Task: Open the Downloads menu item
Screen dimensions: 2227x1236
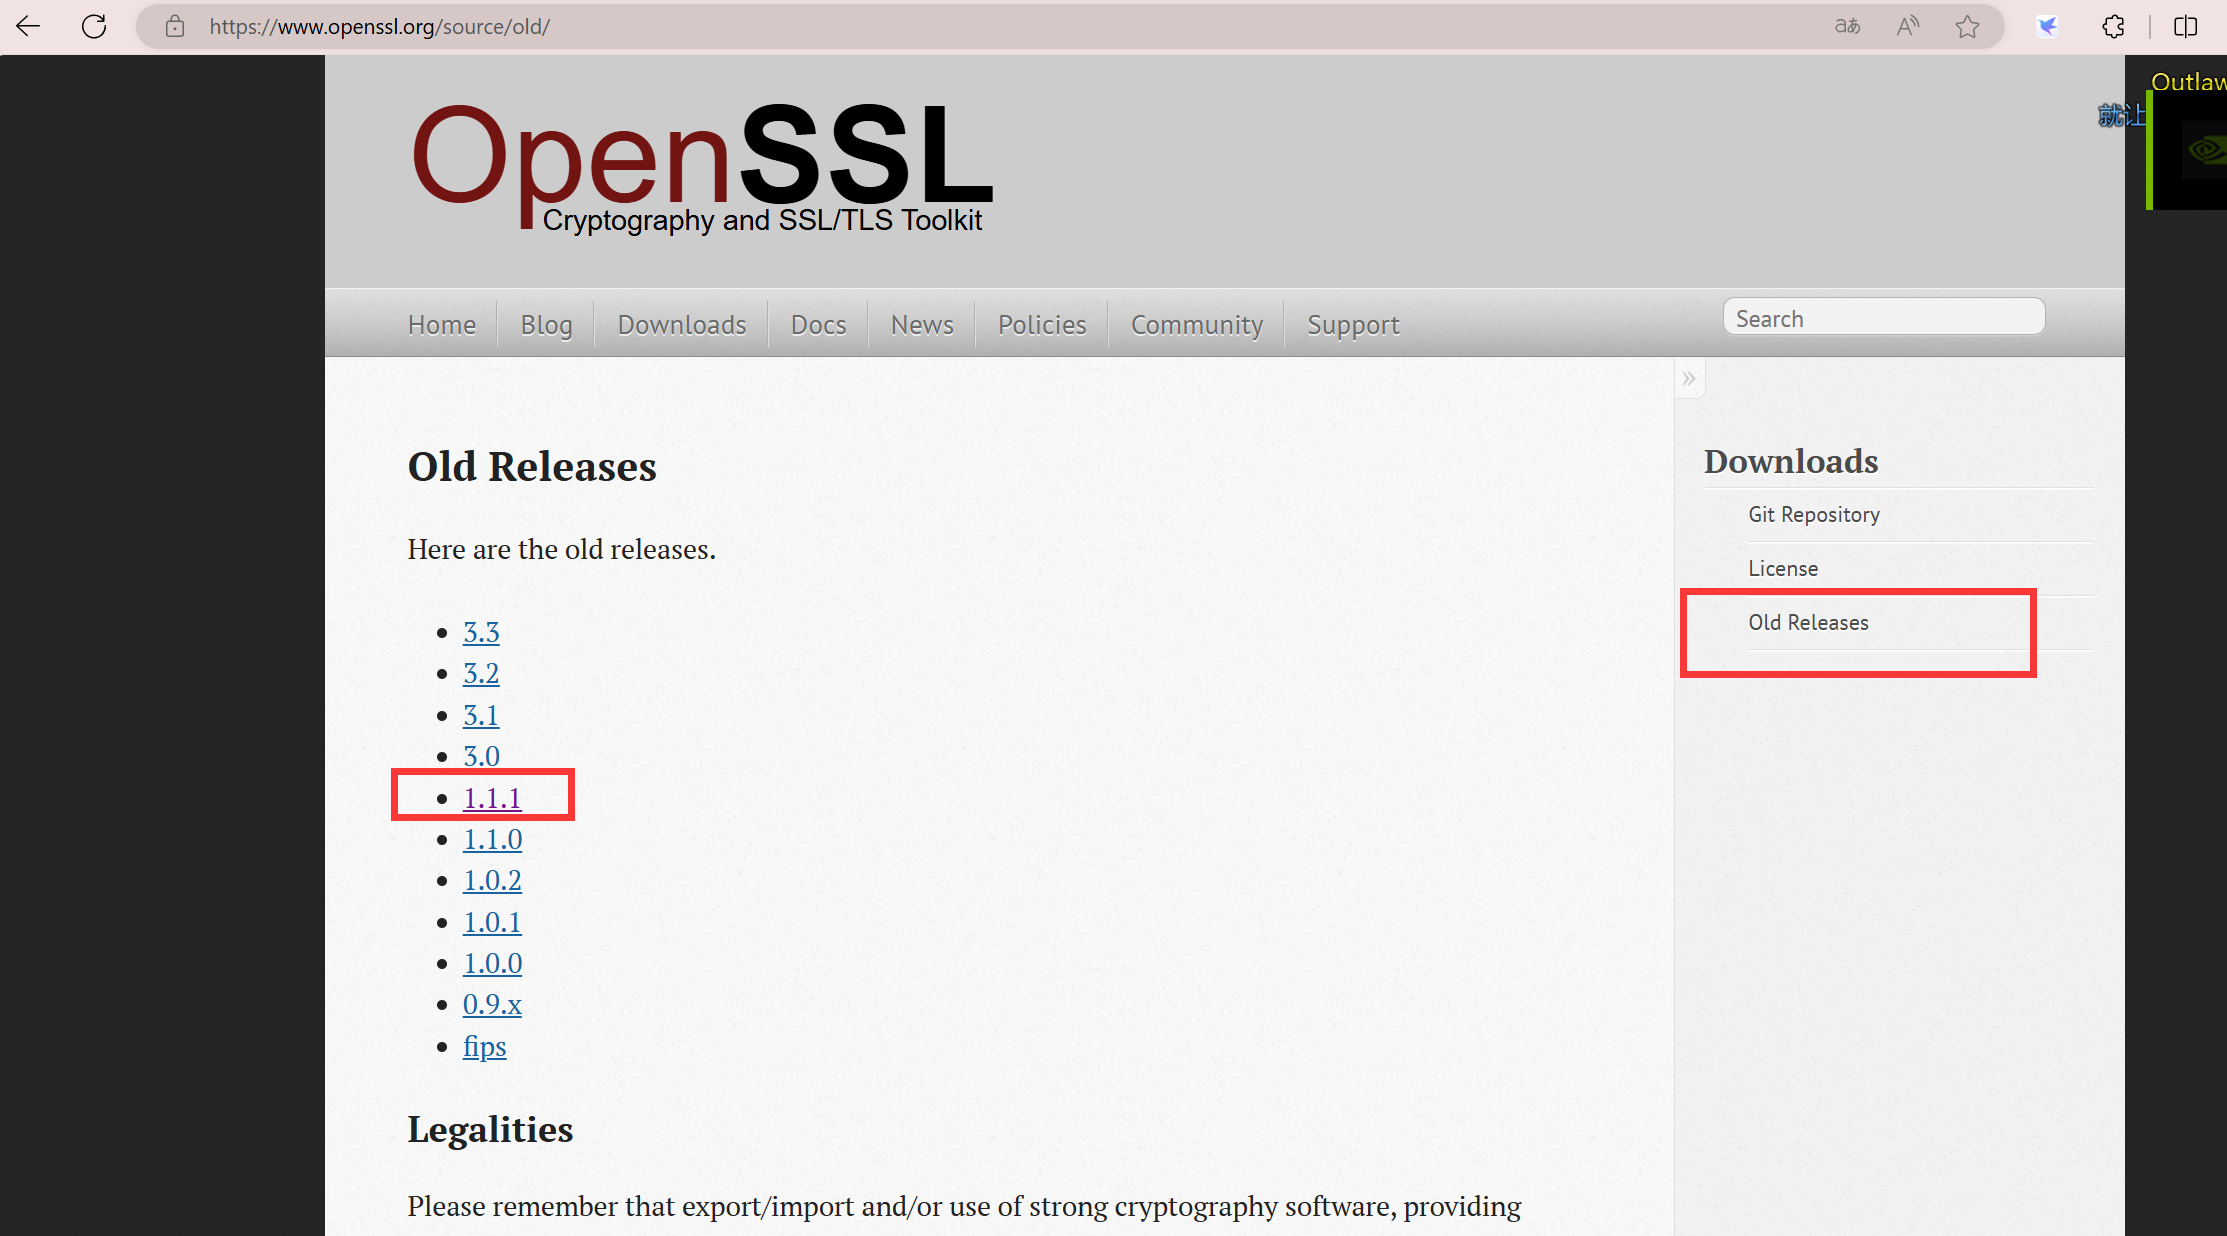Action: [x=681, y=324]
